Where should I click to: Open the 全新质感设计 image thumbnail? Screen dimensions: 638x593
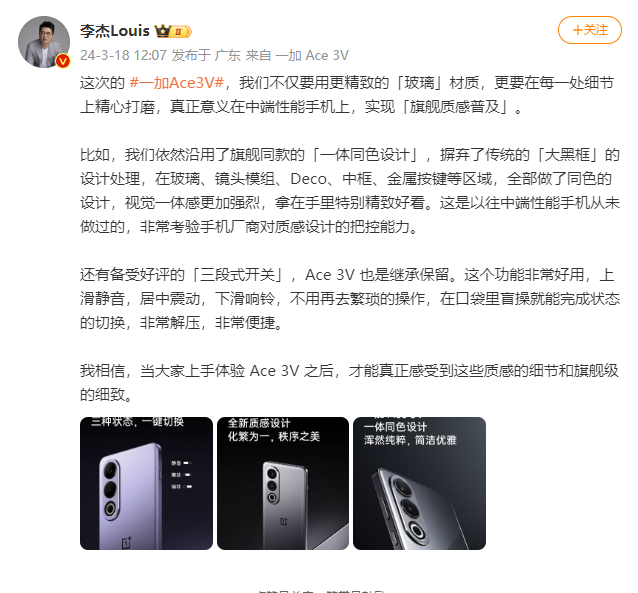pos(283,483)
